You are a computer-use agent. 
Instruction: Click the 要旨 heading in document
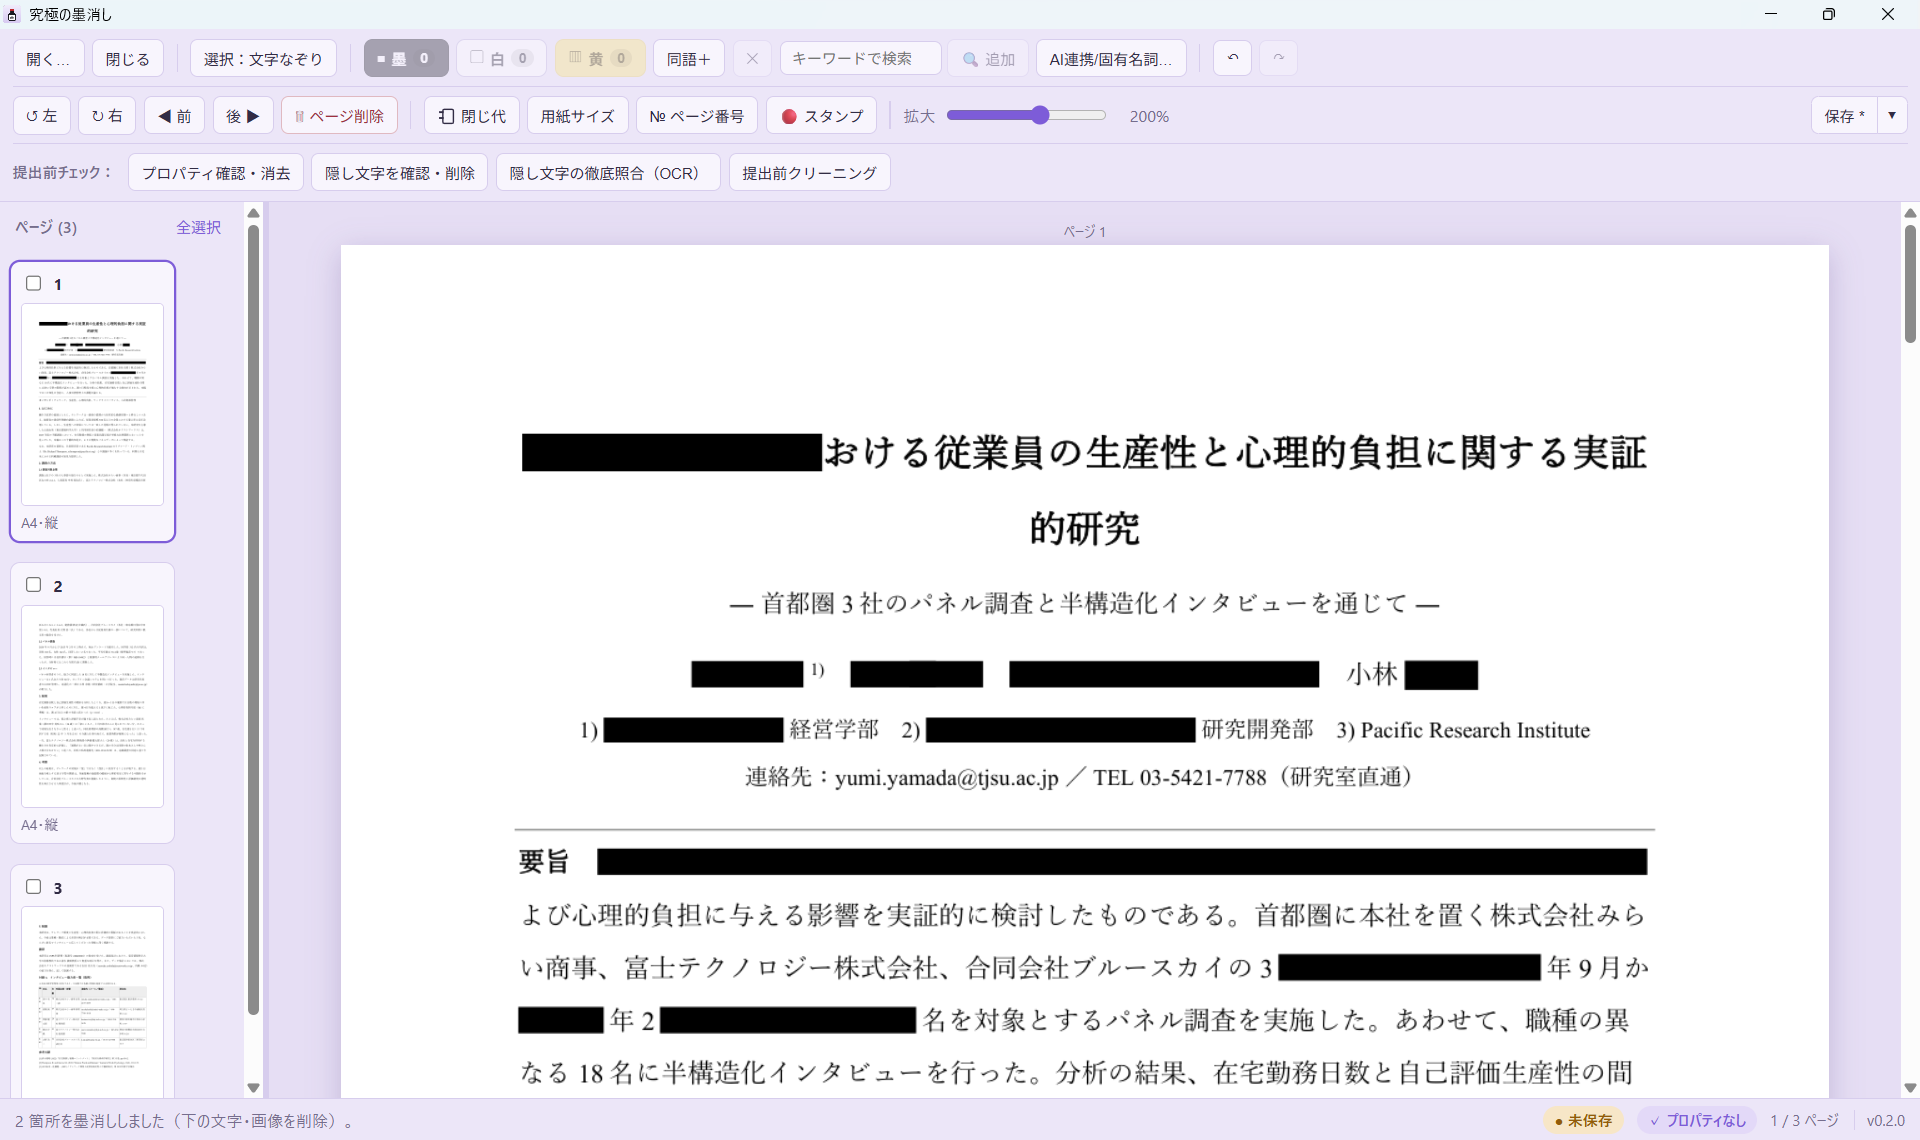click(x=544, y=862)
